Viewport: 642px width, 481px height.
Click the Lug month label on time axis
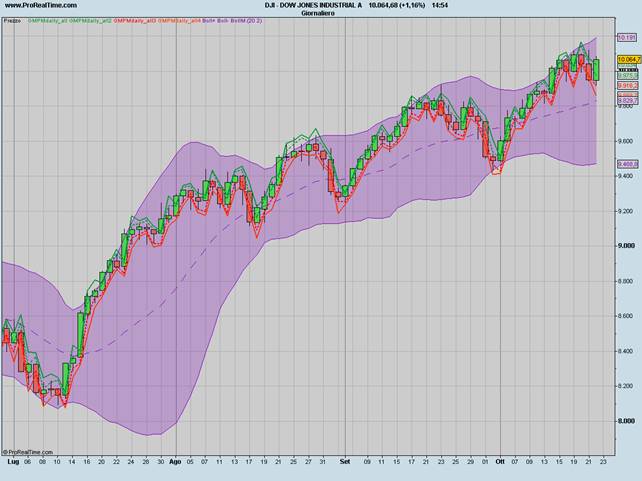(14, 461)
